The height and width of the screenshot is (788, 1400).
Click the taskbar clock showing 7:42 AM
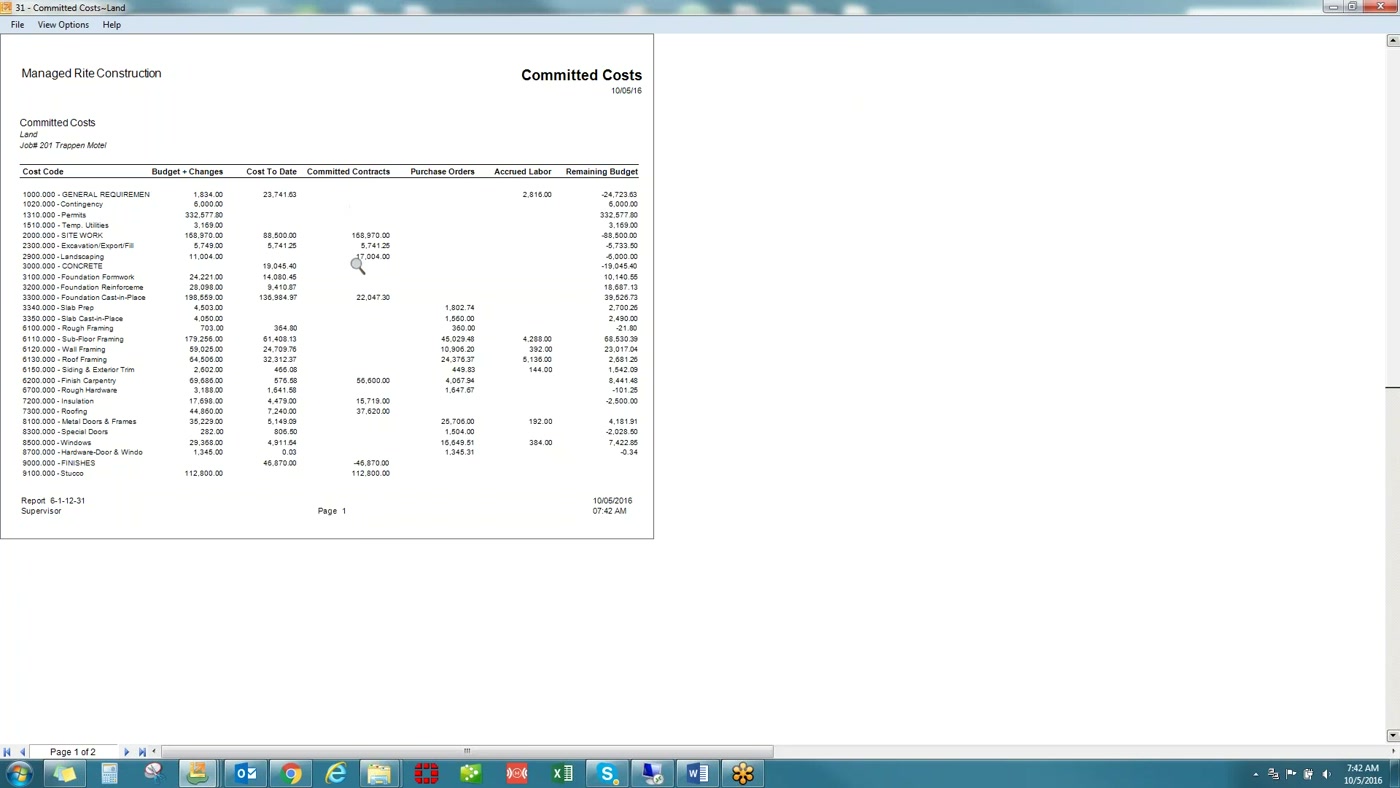pos(1363,774)
